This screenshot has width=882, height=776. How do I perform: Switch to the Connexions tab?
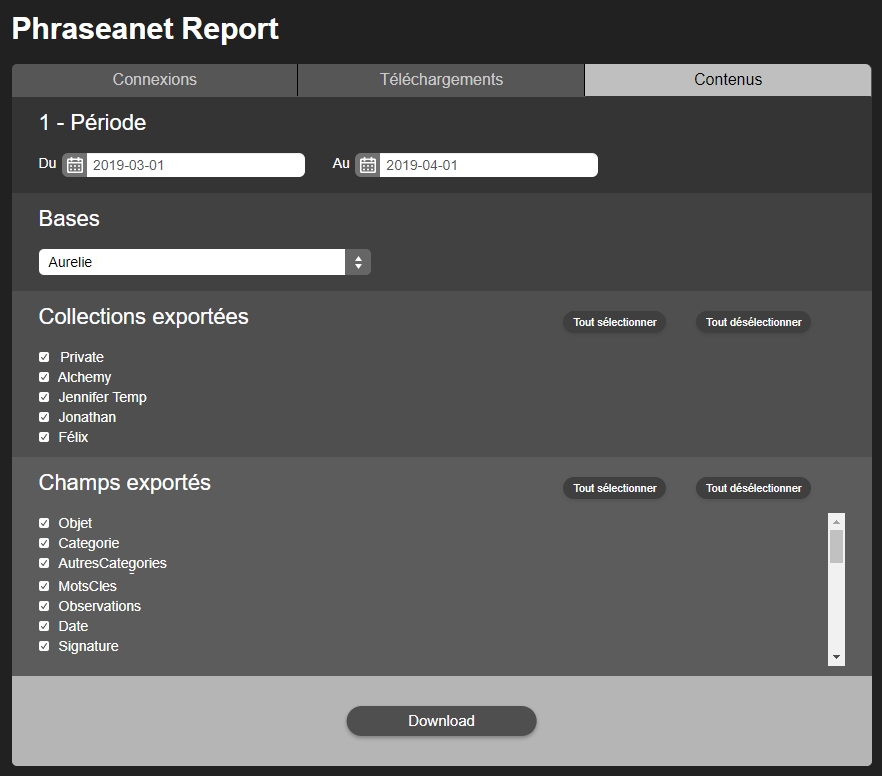(x=155, y=80)
